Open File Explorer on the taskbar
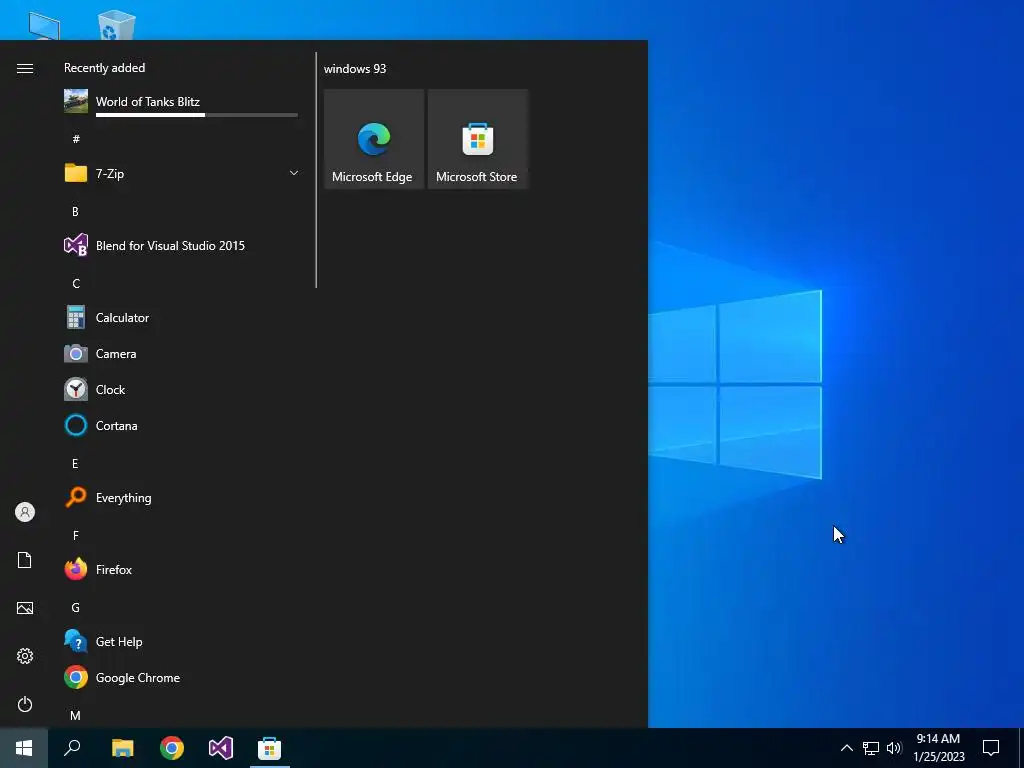 [x=123, y=748]
